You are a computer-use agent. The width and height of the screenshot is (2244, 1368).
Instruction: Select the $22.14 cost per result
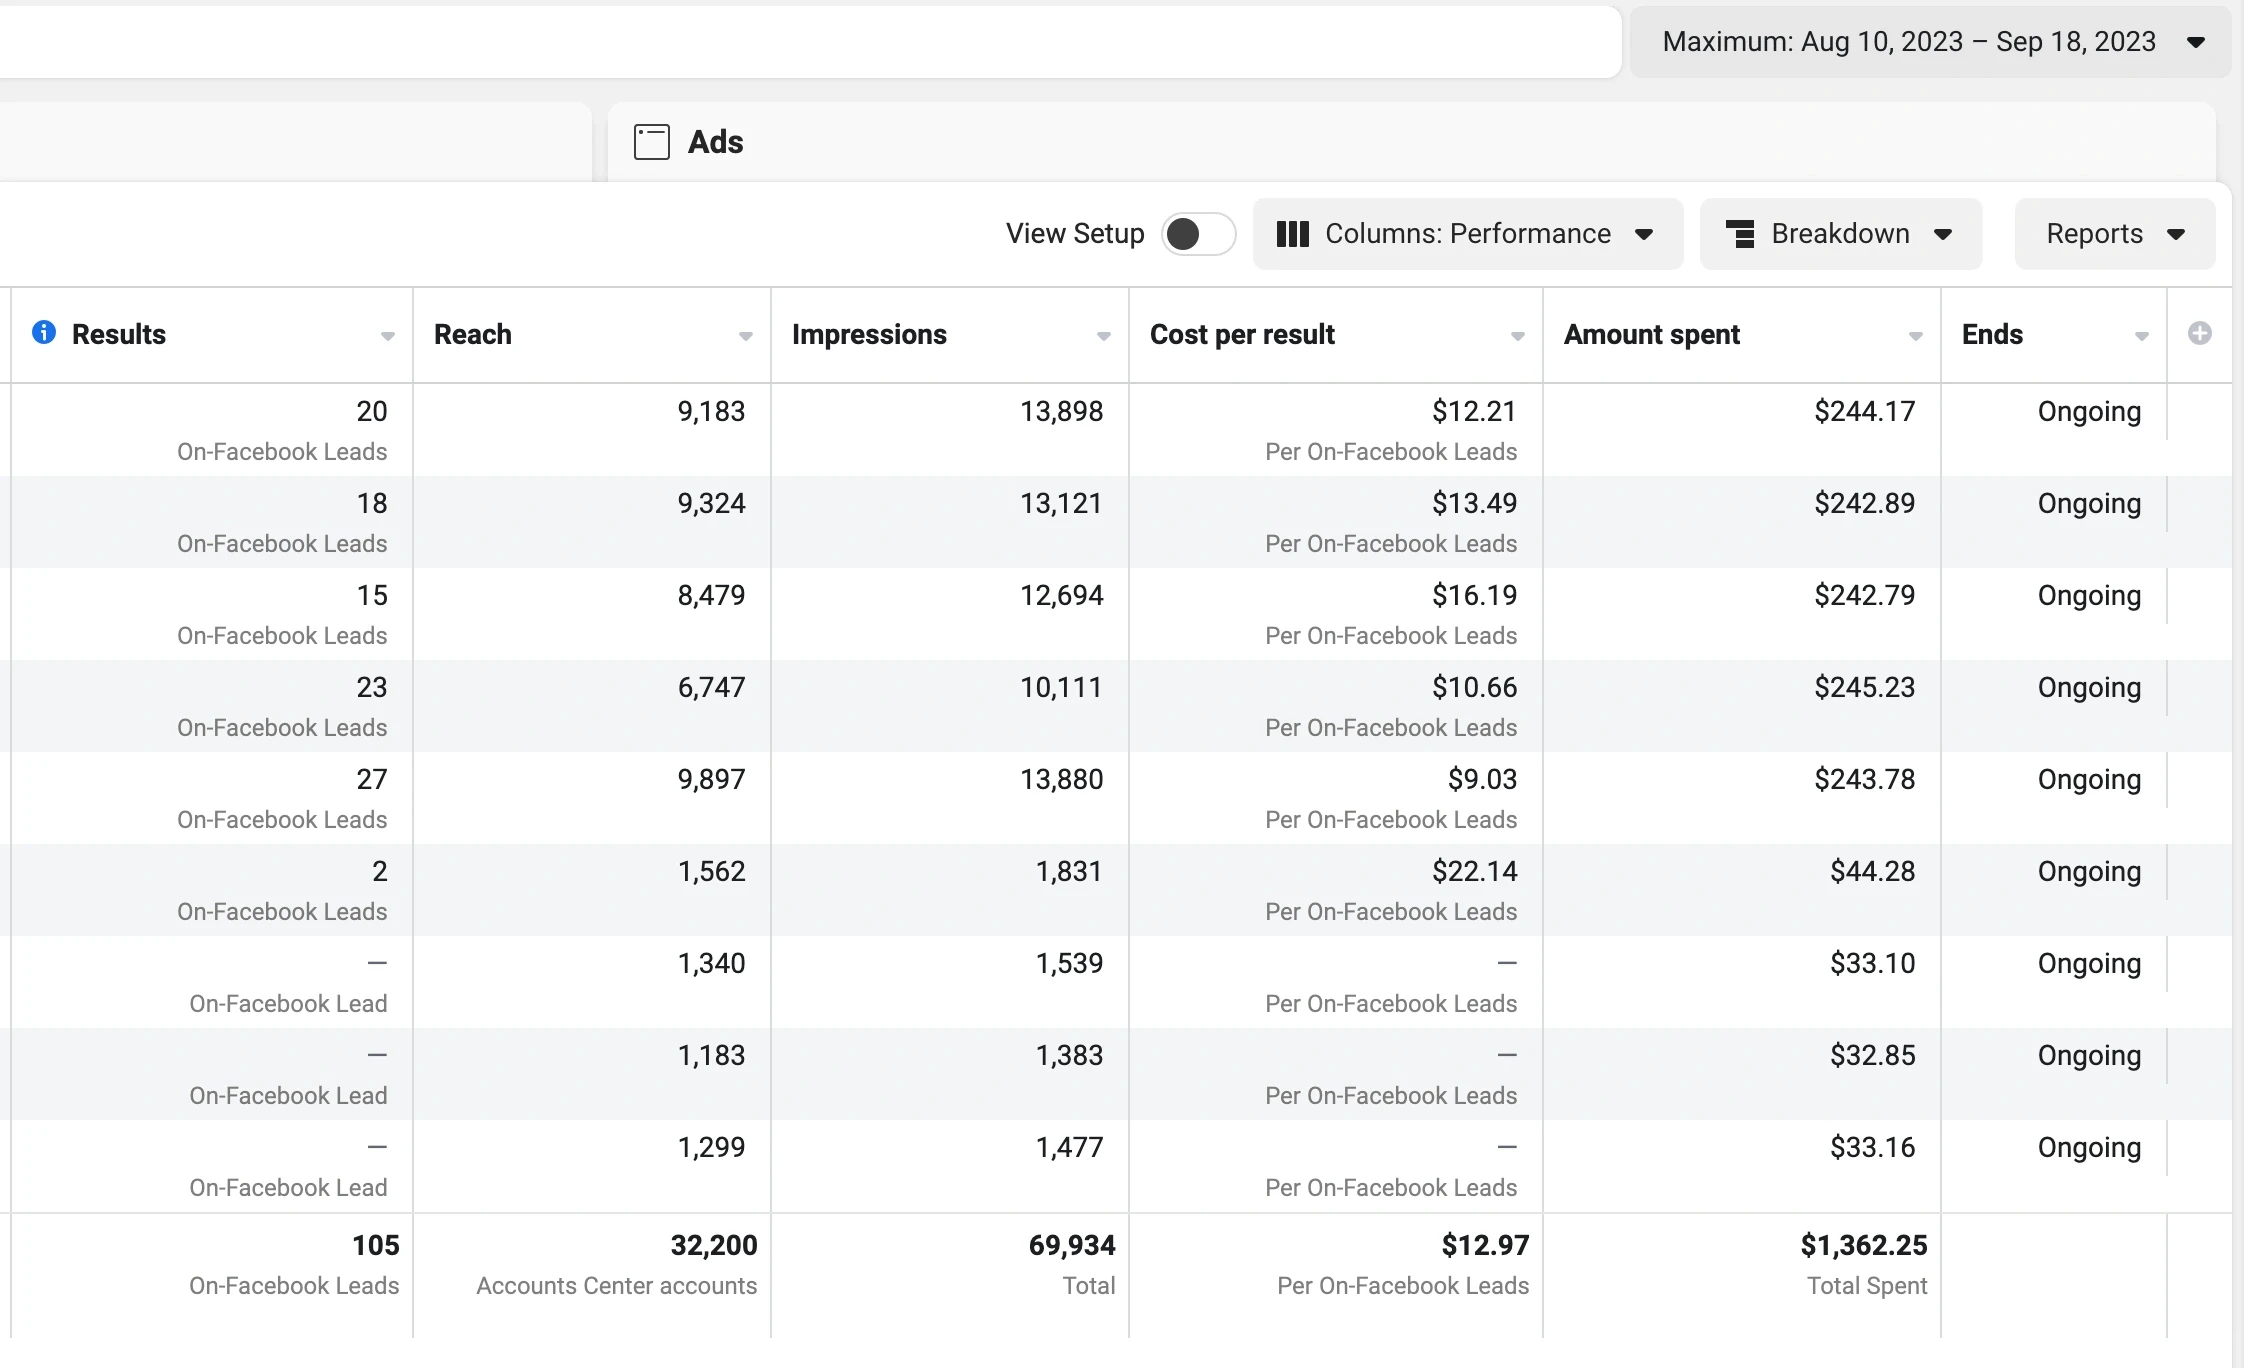tap(1474, 871)
